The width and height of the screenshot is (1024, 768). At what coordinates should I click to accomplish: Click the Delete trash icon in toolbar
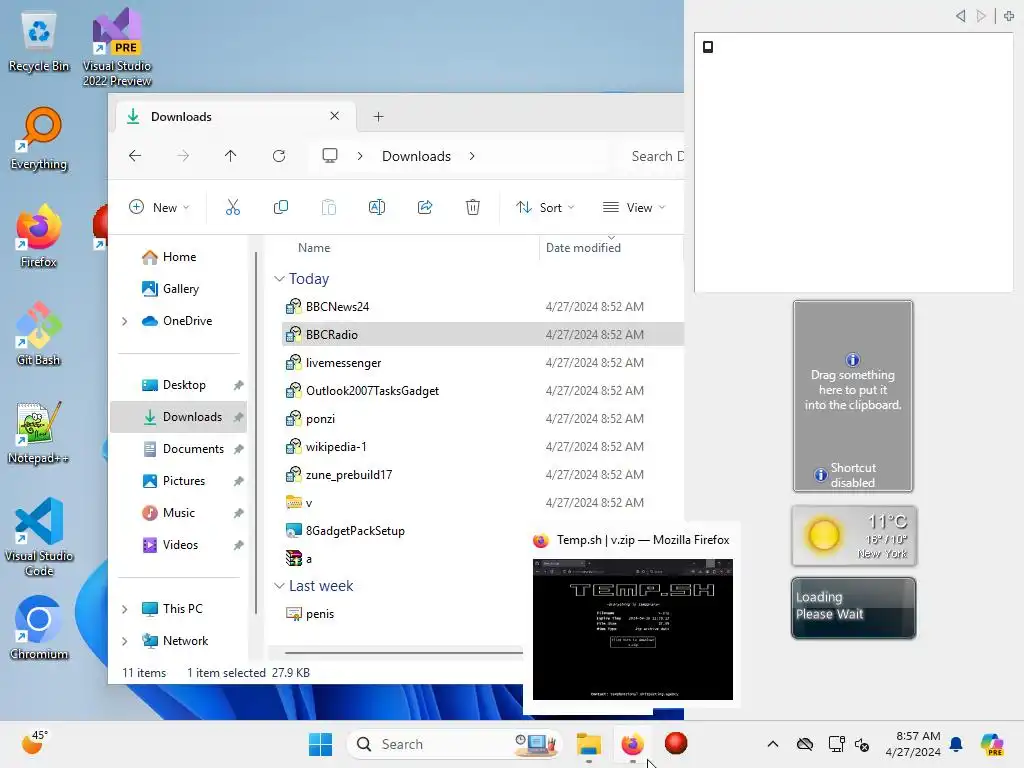click(473, 208)
